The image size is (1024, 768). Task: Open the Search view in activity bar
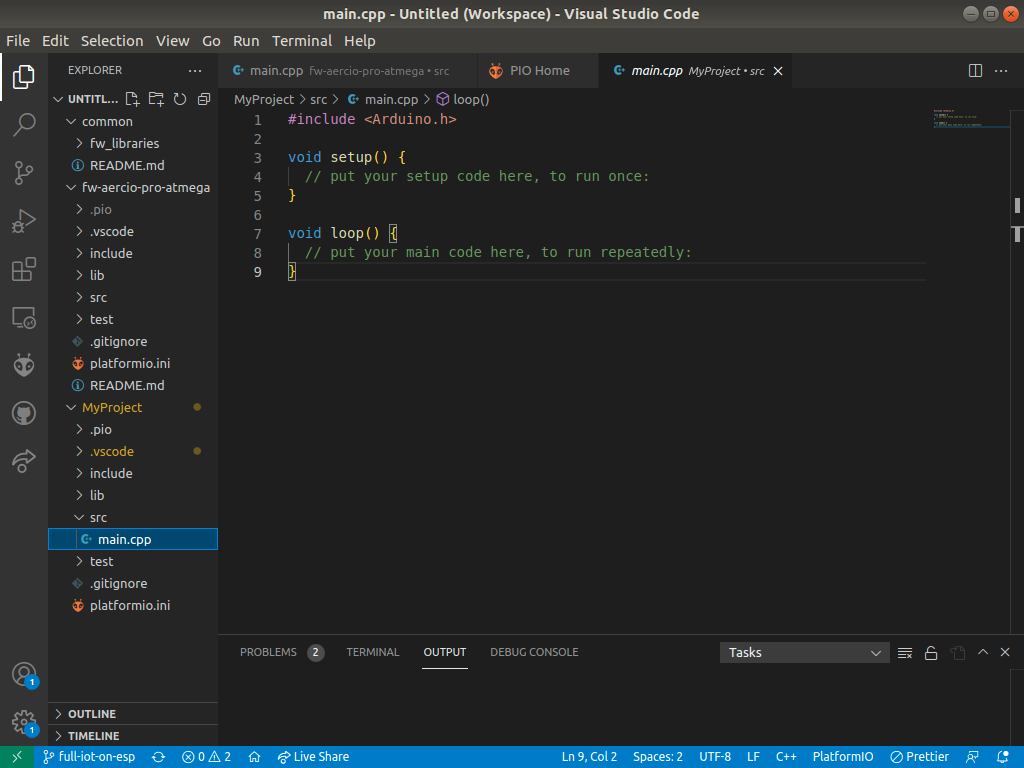[24, 125]
